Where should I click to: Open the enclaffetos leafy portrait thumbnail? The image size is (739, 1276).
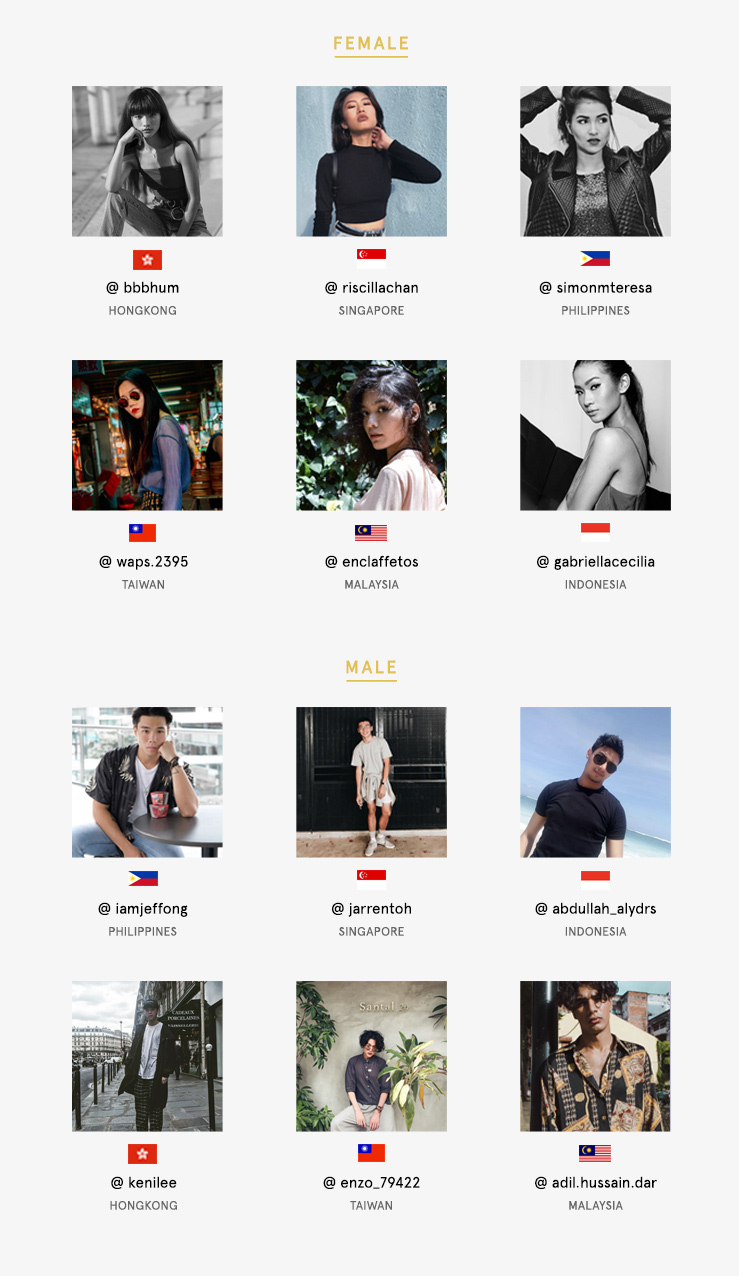pos(371,435)
